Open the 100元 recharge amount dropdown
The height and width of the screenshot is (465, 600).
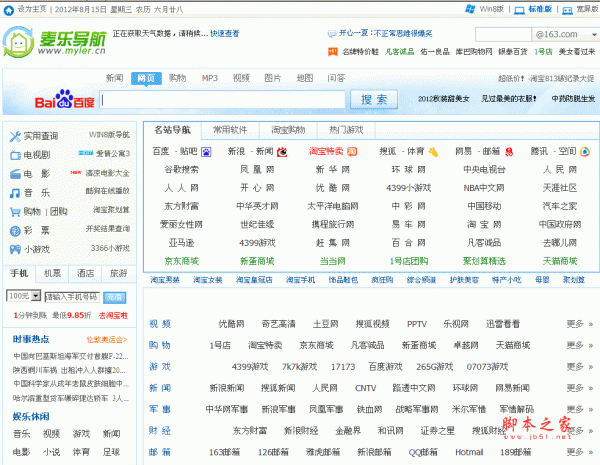click(x=36, y=296)
